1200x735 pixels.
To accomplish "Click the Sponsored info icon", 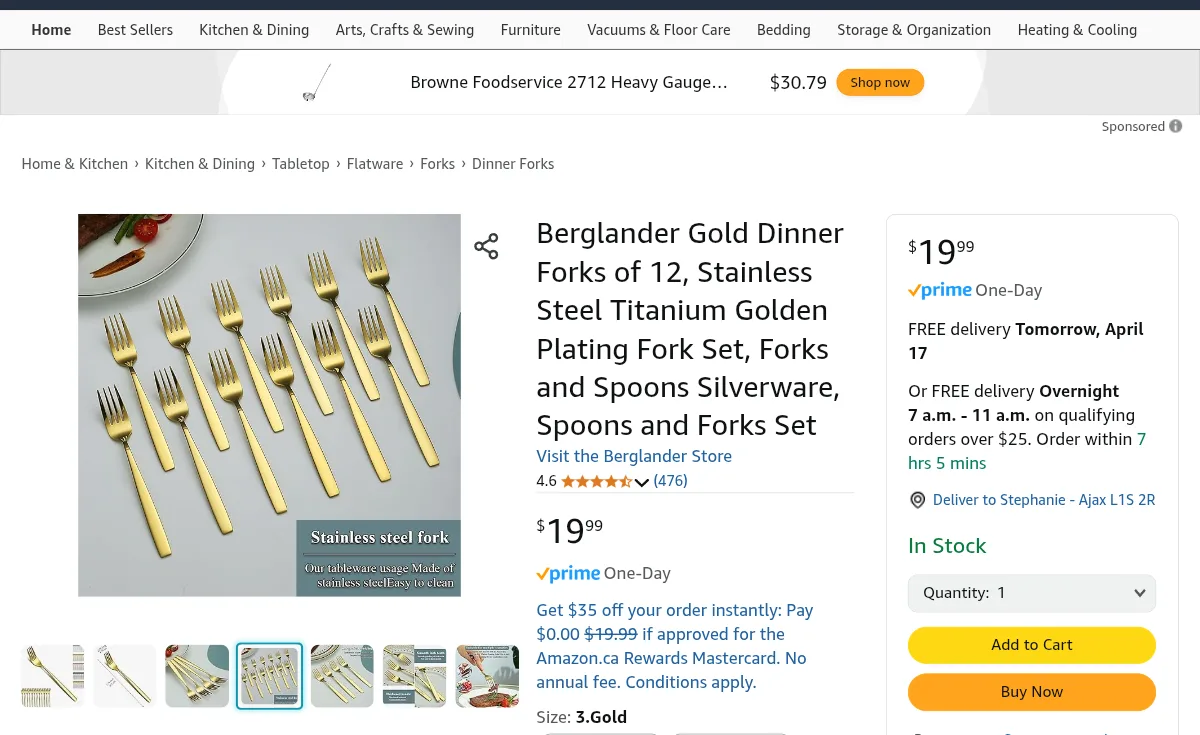I will pyautogui.click(x=1176, y=126).
